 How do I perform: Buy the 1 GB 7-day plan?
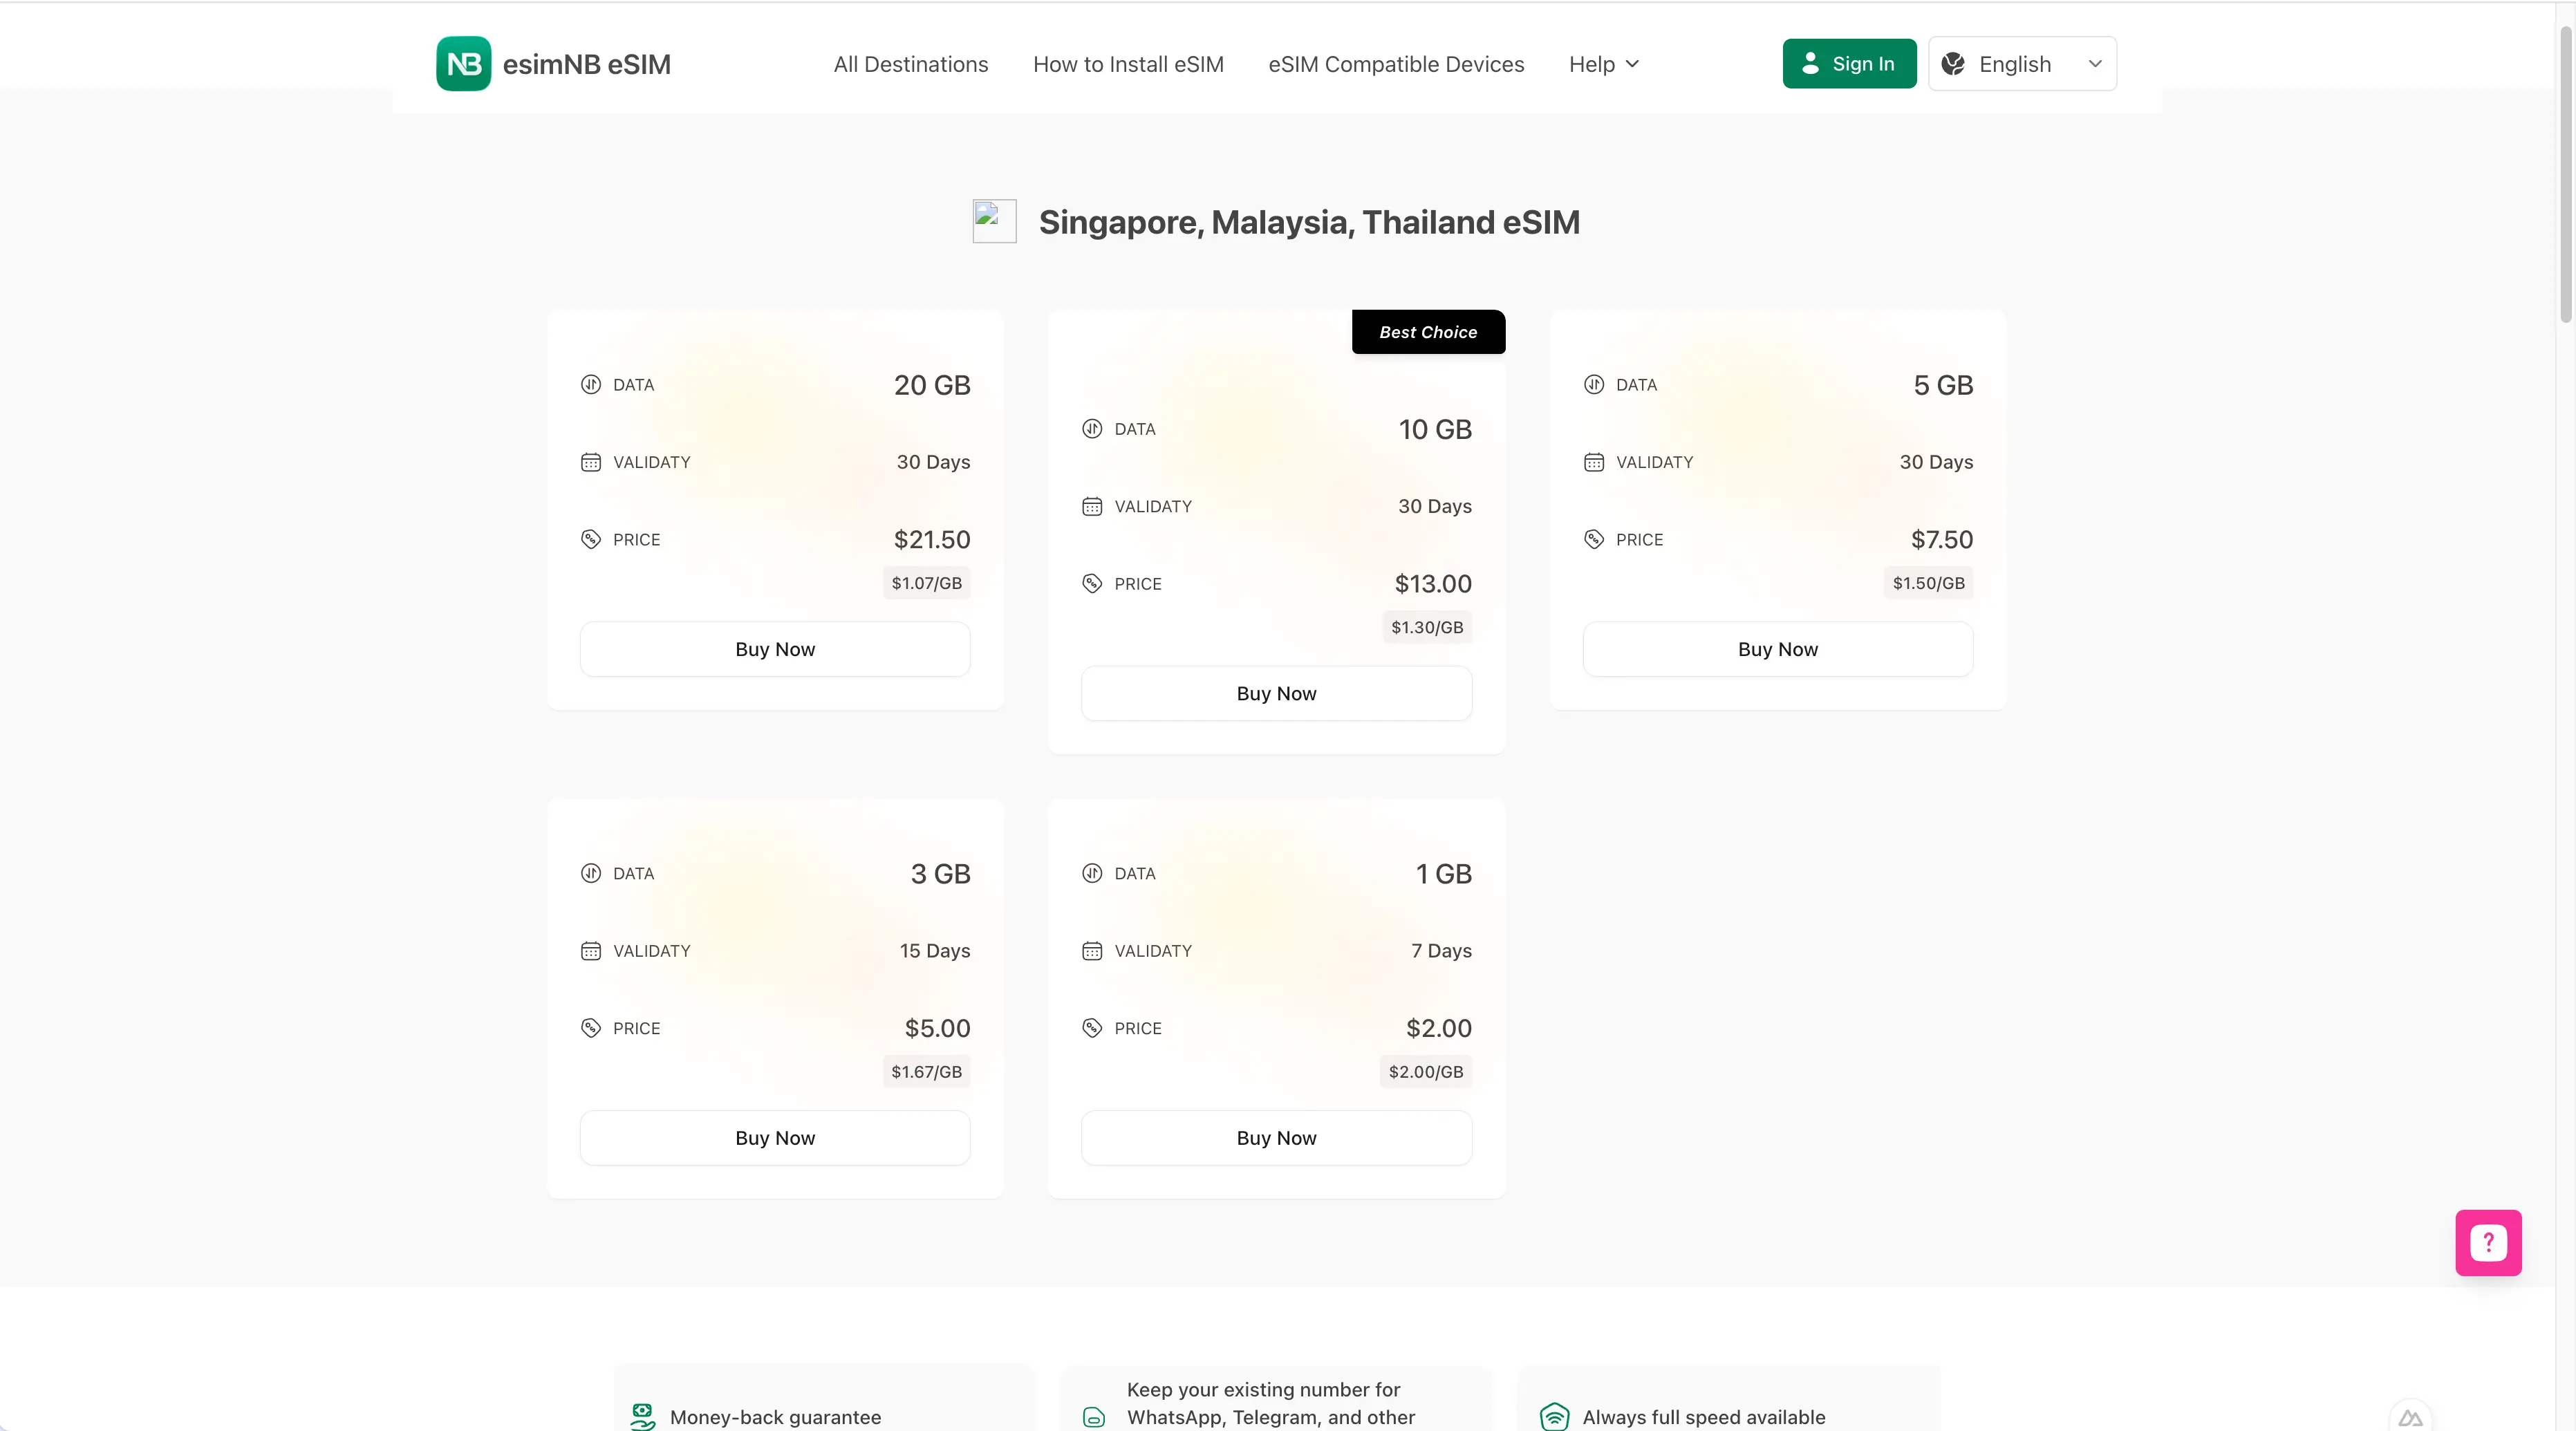1276,1138
